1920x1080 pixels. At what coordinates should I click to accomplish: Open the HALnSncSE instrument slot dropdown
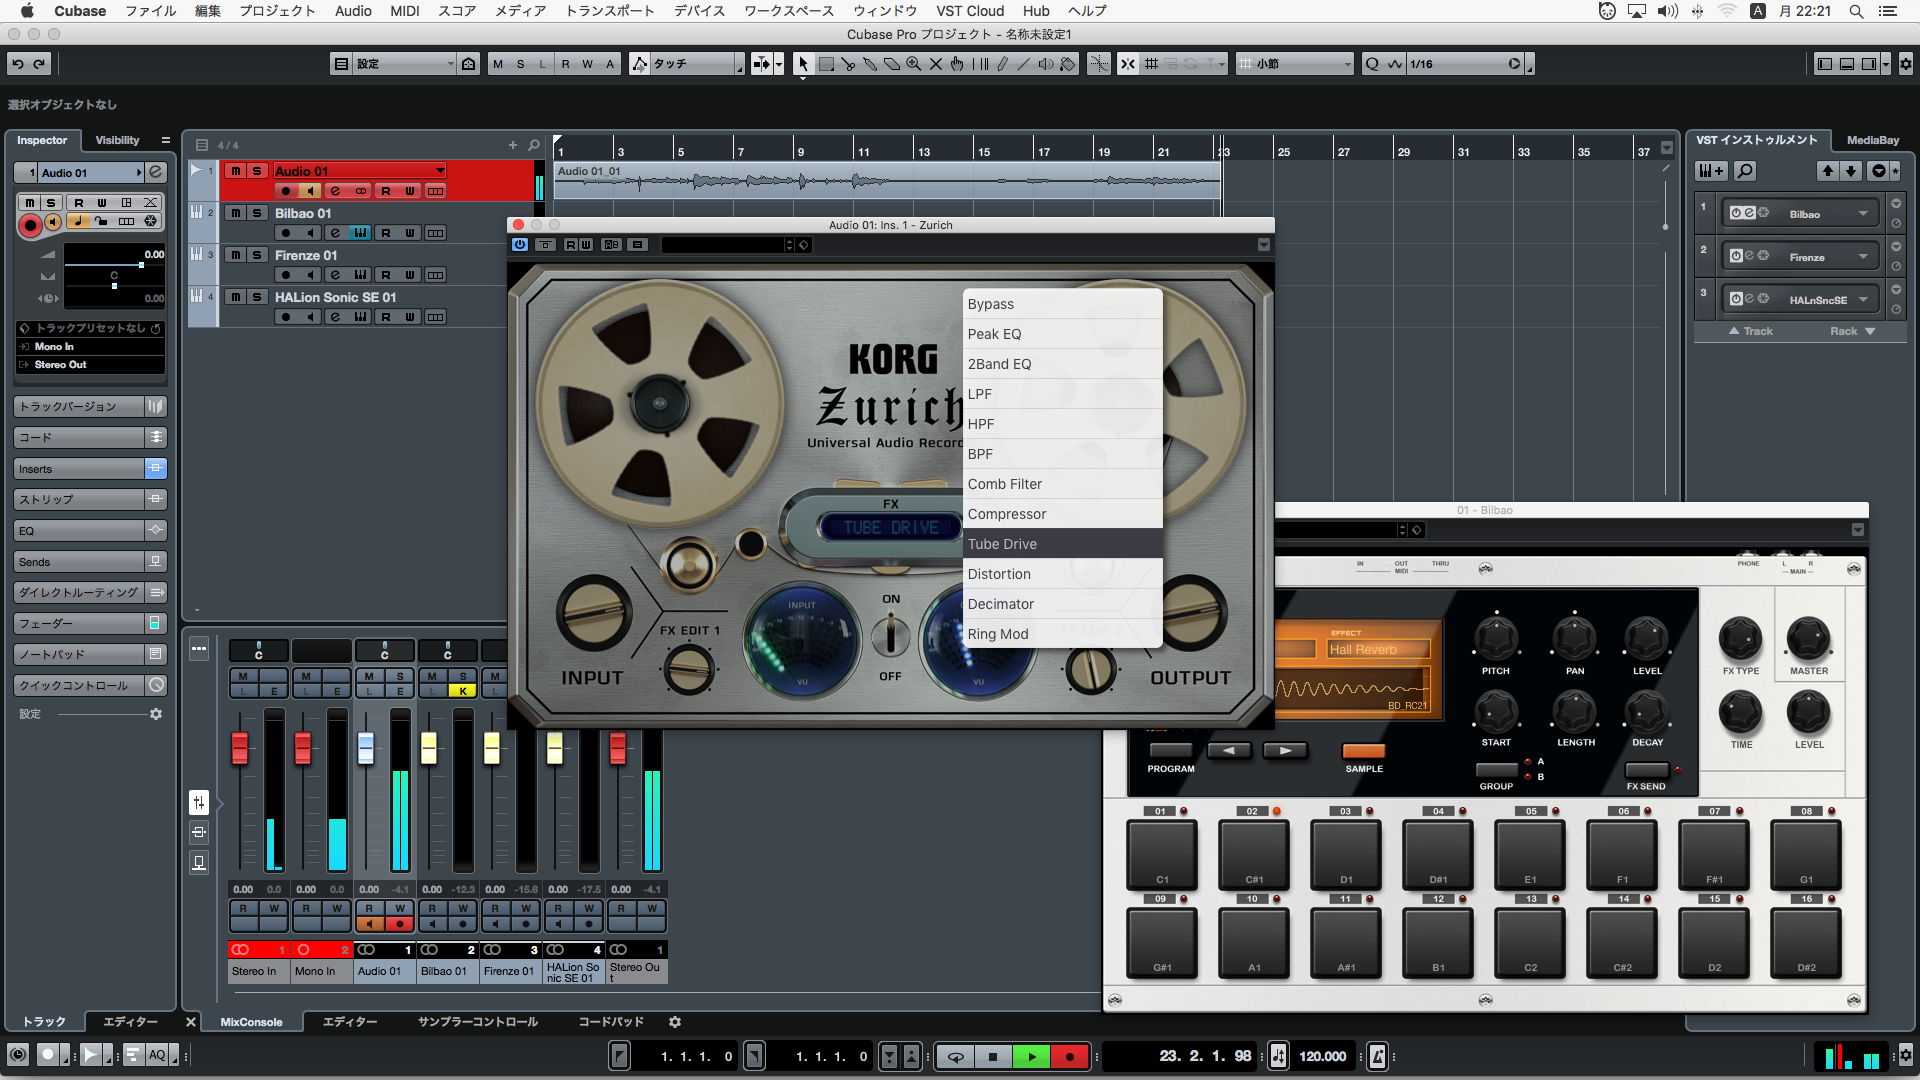pos(1863,300)
